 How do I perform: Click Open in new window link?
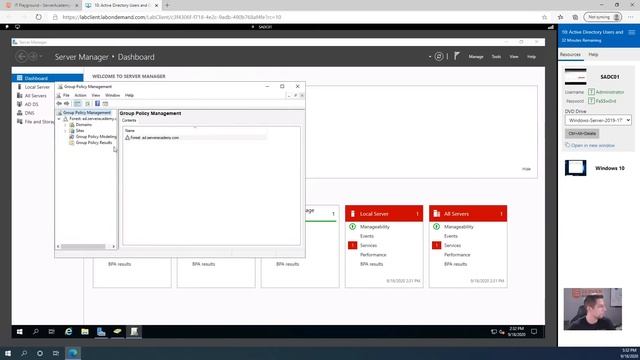pyautogui.click(x=593, y=145)
